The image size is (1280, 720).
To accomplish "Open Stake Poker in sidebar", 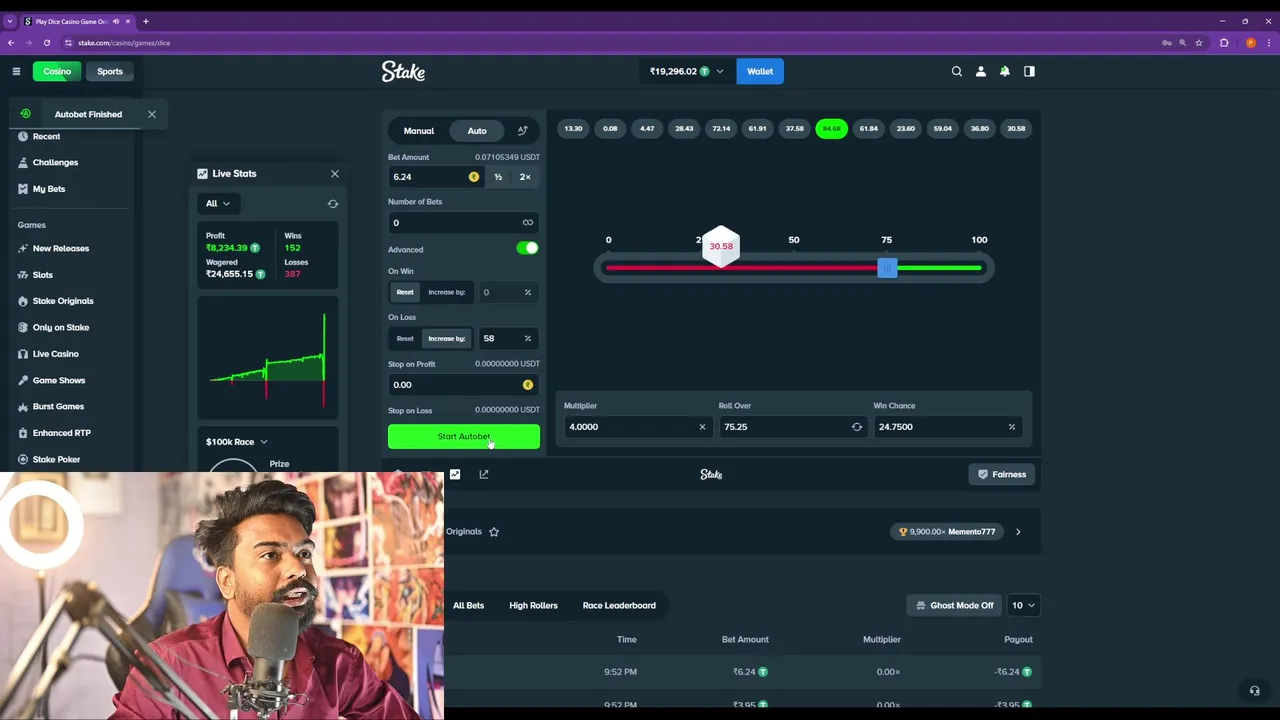I will tap(56, 459).
